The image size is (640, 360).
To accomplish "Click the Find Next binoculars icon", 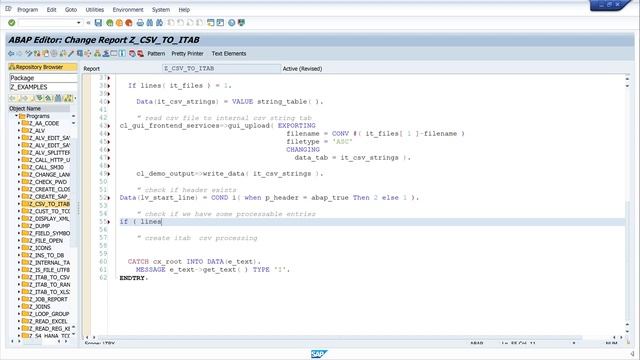I will [160, 23].
